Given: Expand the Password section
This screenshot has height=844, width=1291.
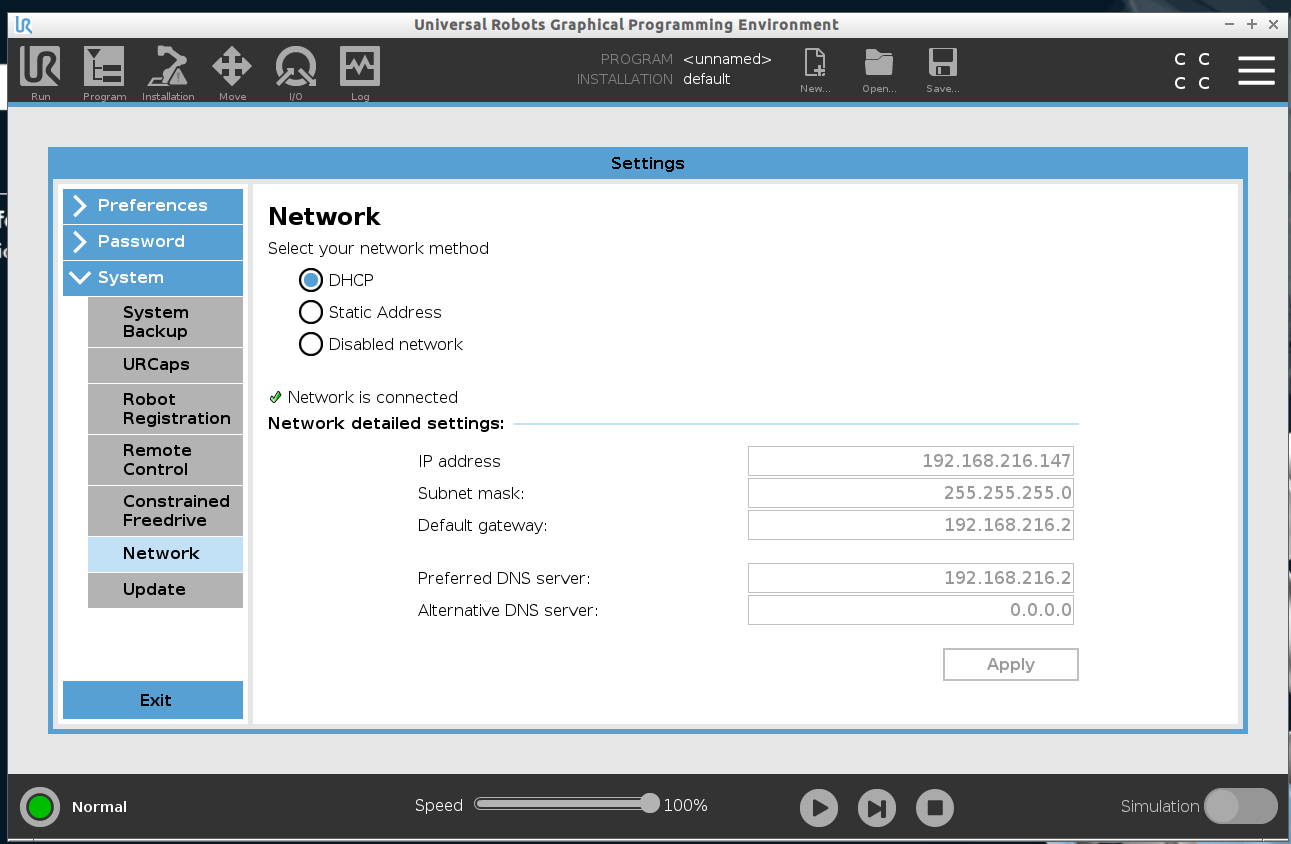Looking at the screenshot, I should (153, 242).
